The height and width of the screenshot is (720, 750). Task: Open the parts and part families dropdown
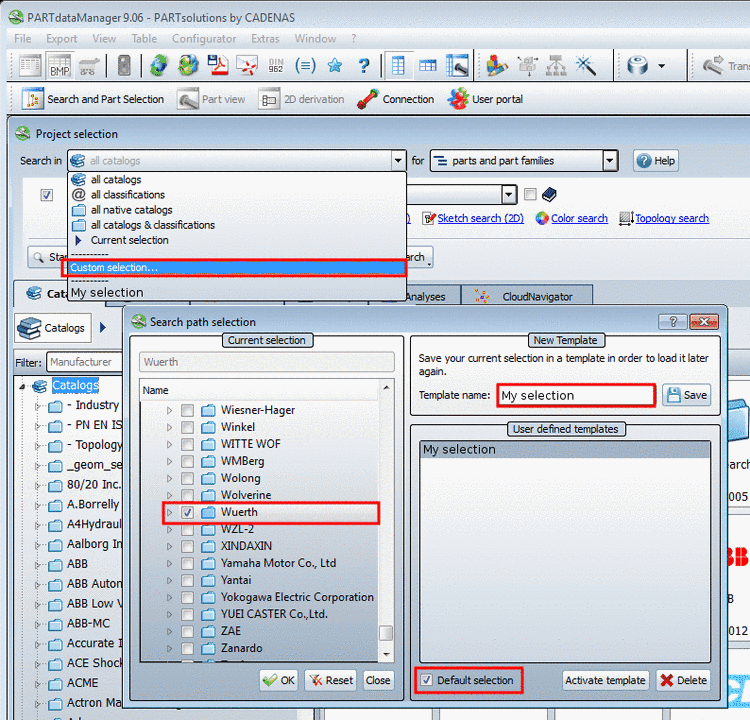[x=609, y=161]
